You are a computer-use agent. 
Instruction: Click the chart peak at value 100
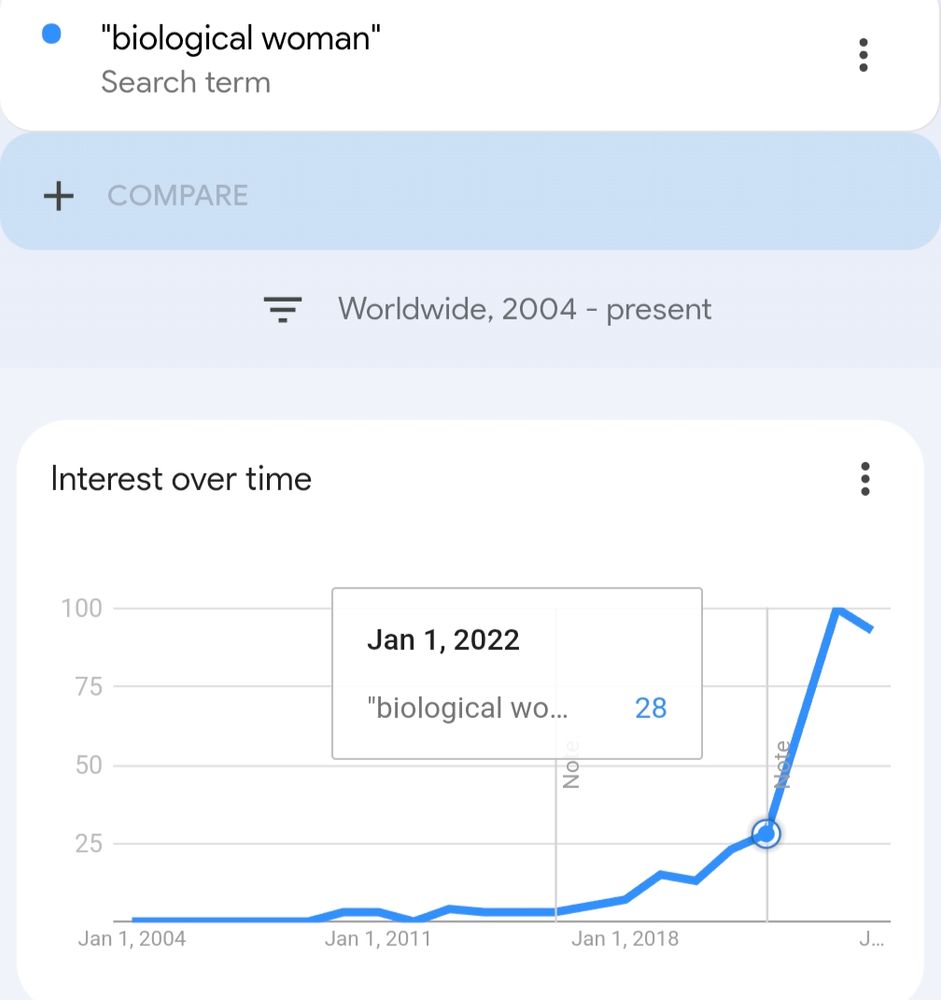point(838,608)
